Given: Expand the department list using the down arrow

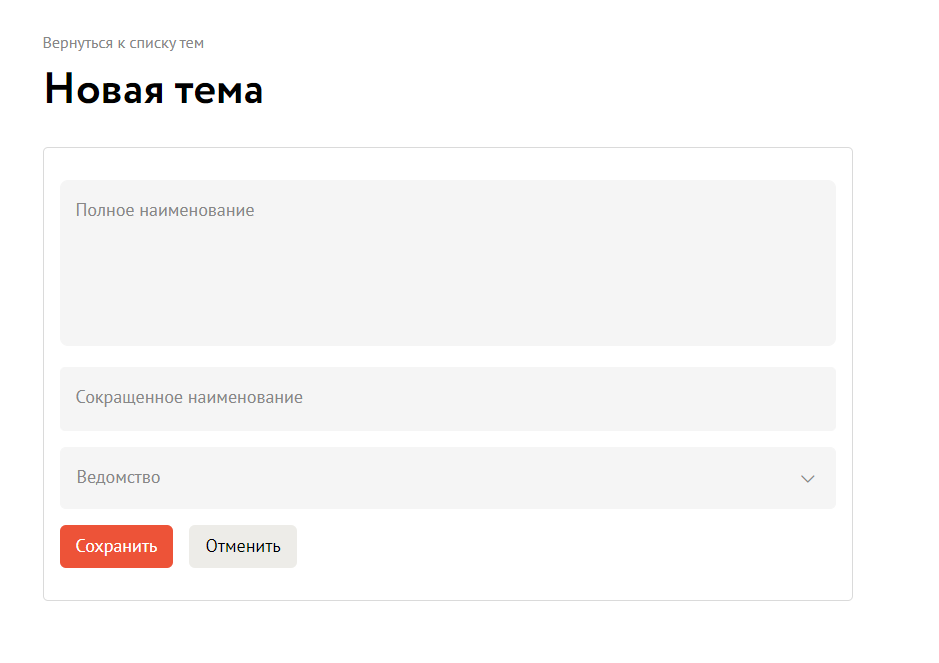Looking at the screenshot, I should [x=807, y=479].
